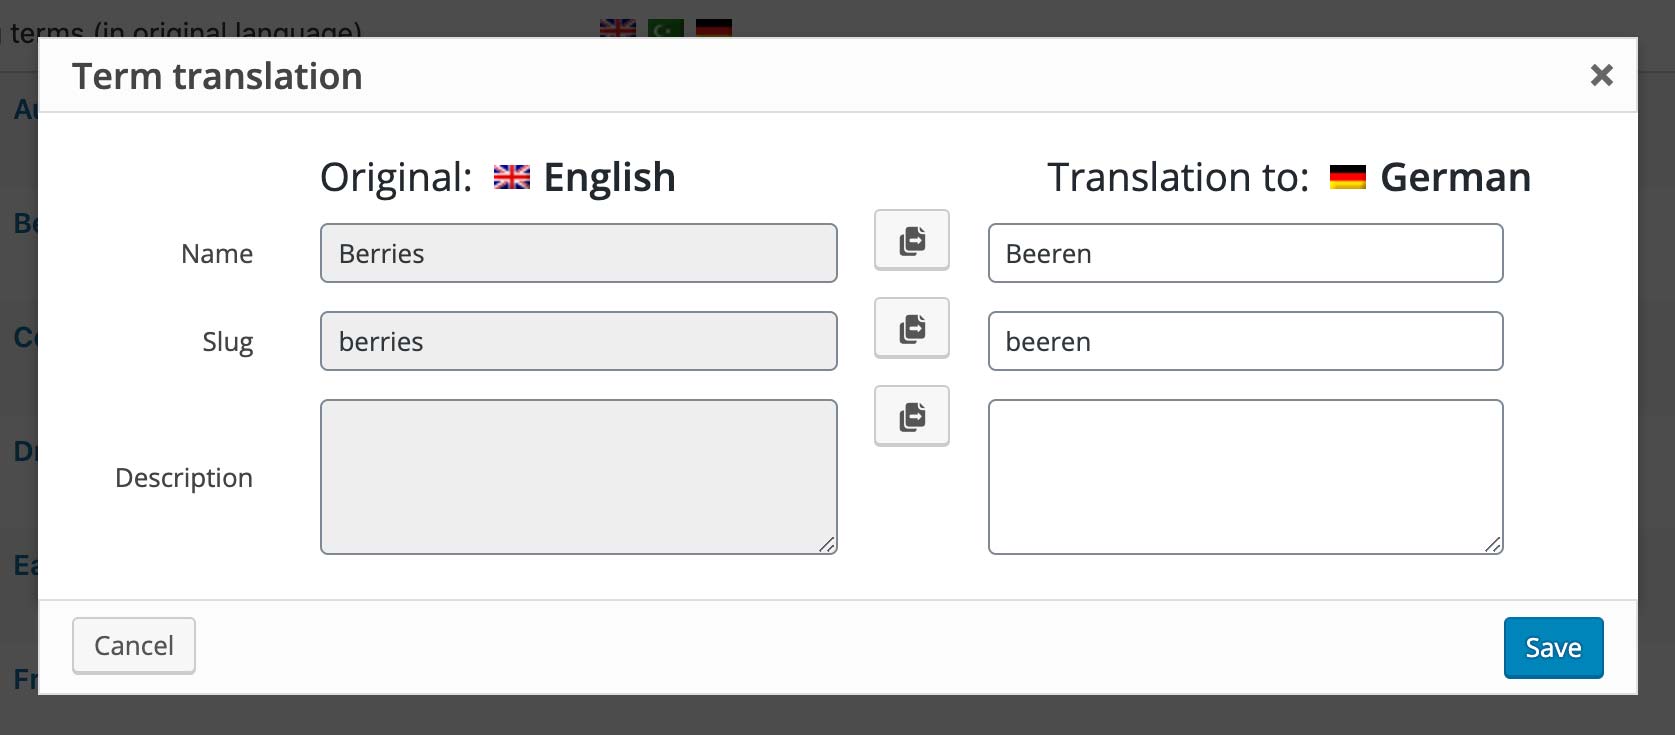Click the Save button

click(x=1553, y=648)
